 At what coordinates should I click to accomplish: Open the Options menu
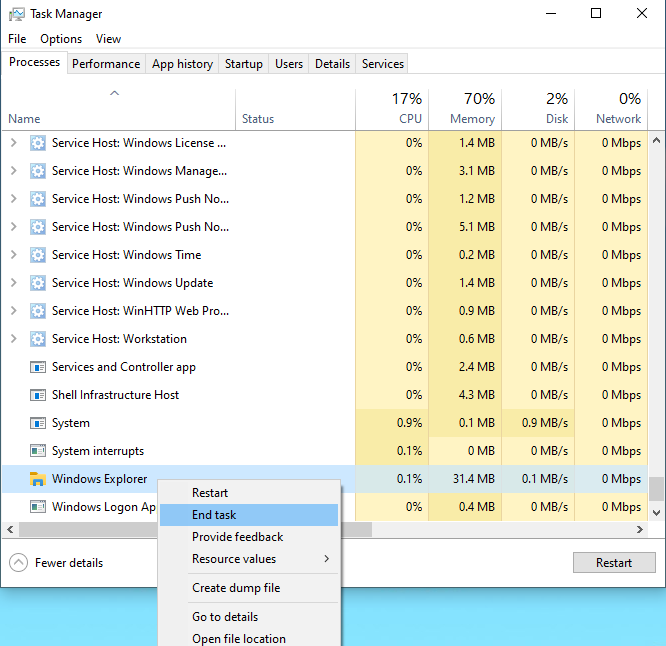point(61,39)
